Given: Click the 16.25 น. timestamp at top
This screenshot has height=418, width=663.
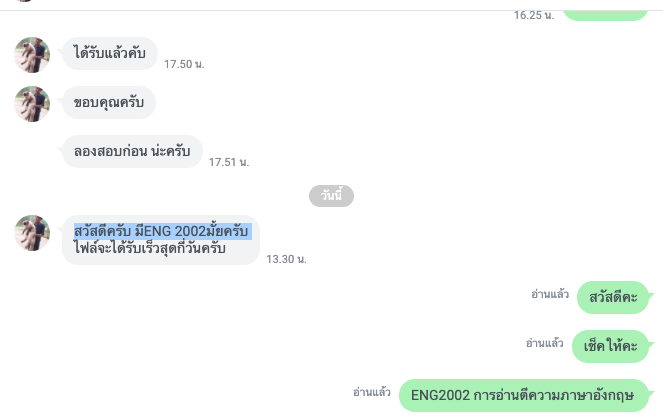Looking at the screenshot, I should [x=534, y=15].
